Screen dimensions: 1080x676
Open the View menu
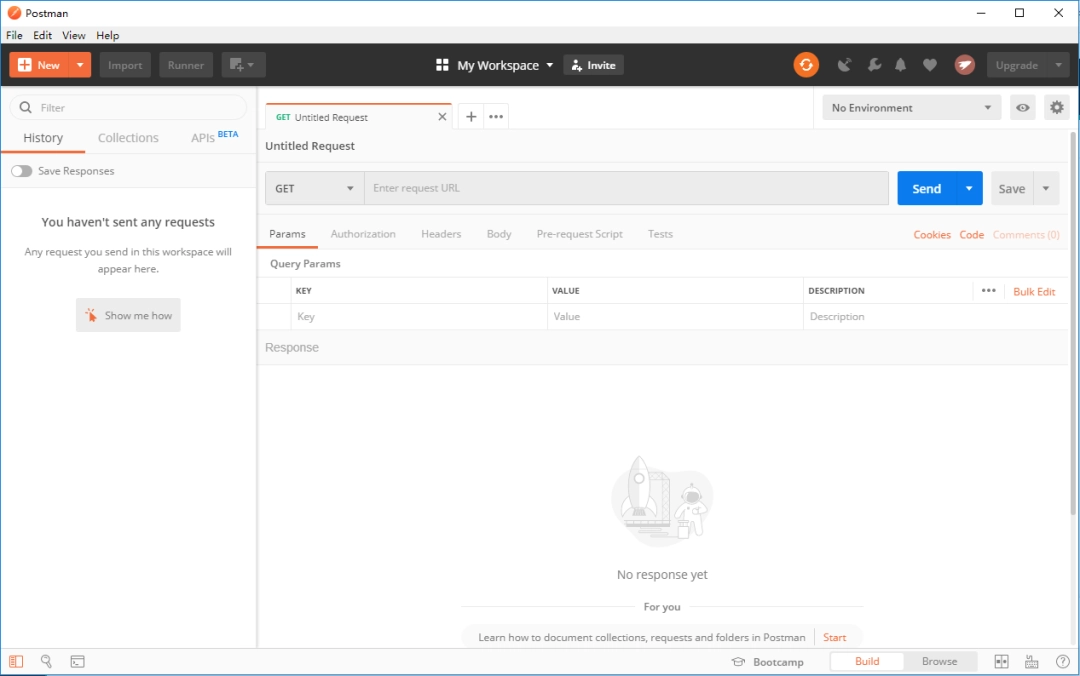(73, 35)
